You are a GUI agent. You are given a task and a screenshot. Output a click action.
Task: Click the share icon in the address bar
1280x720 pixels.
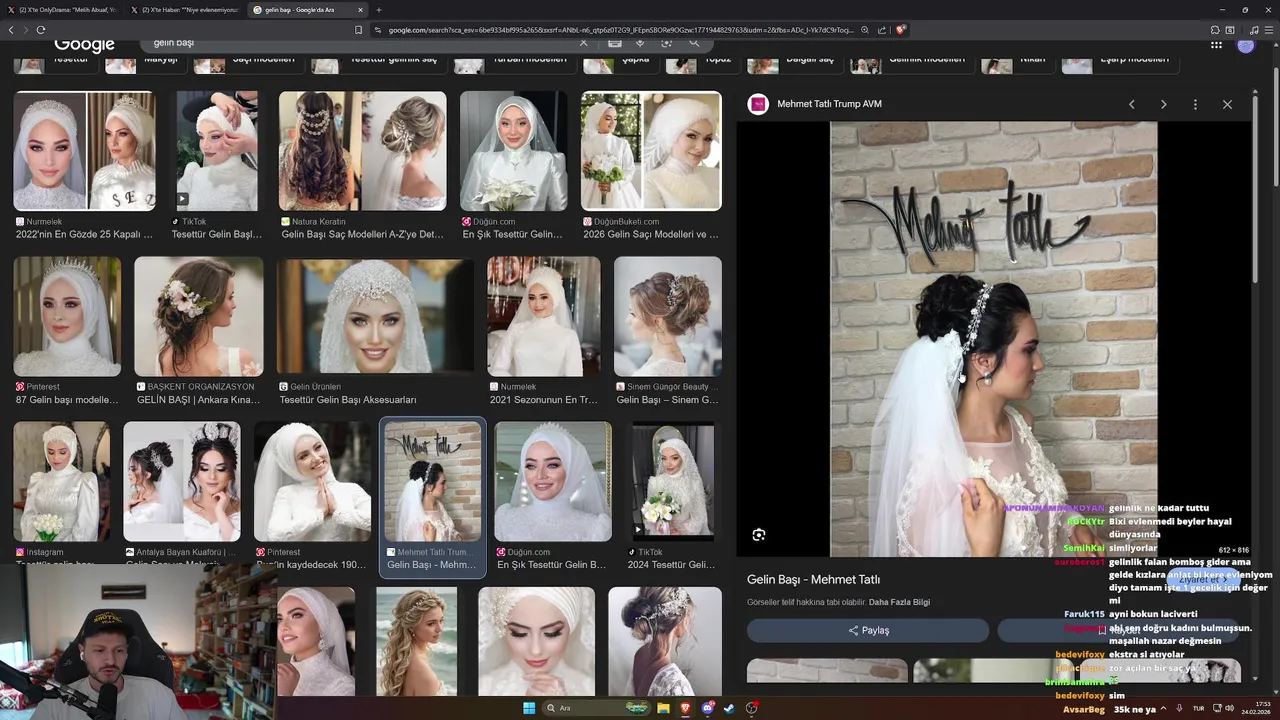[882, 30]
